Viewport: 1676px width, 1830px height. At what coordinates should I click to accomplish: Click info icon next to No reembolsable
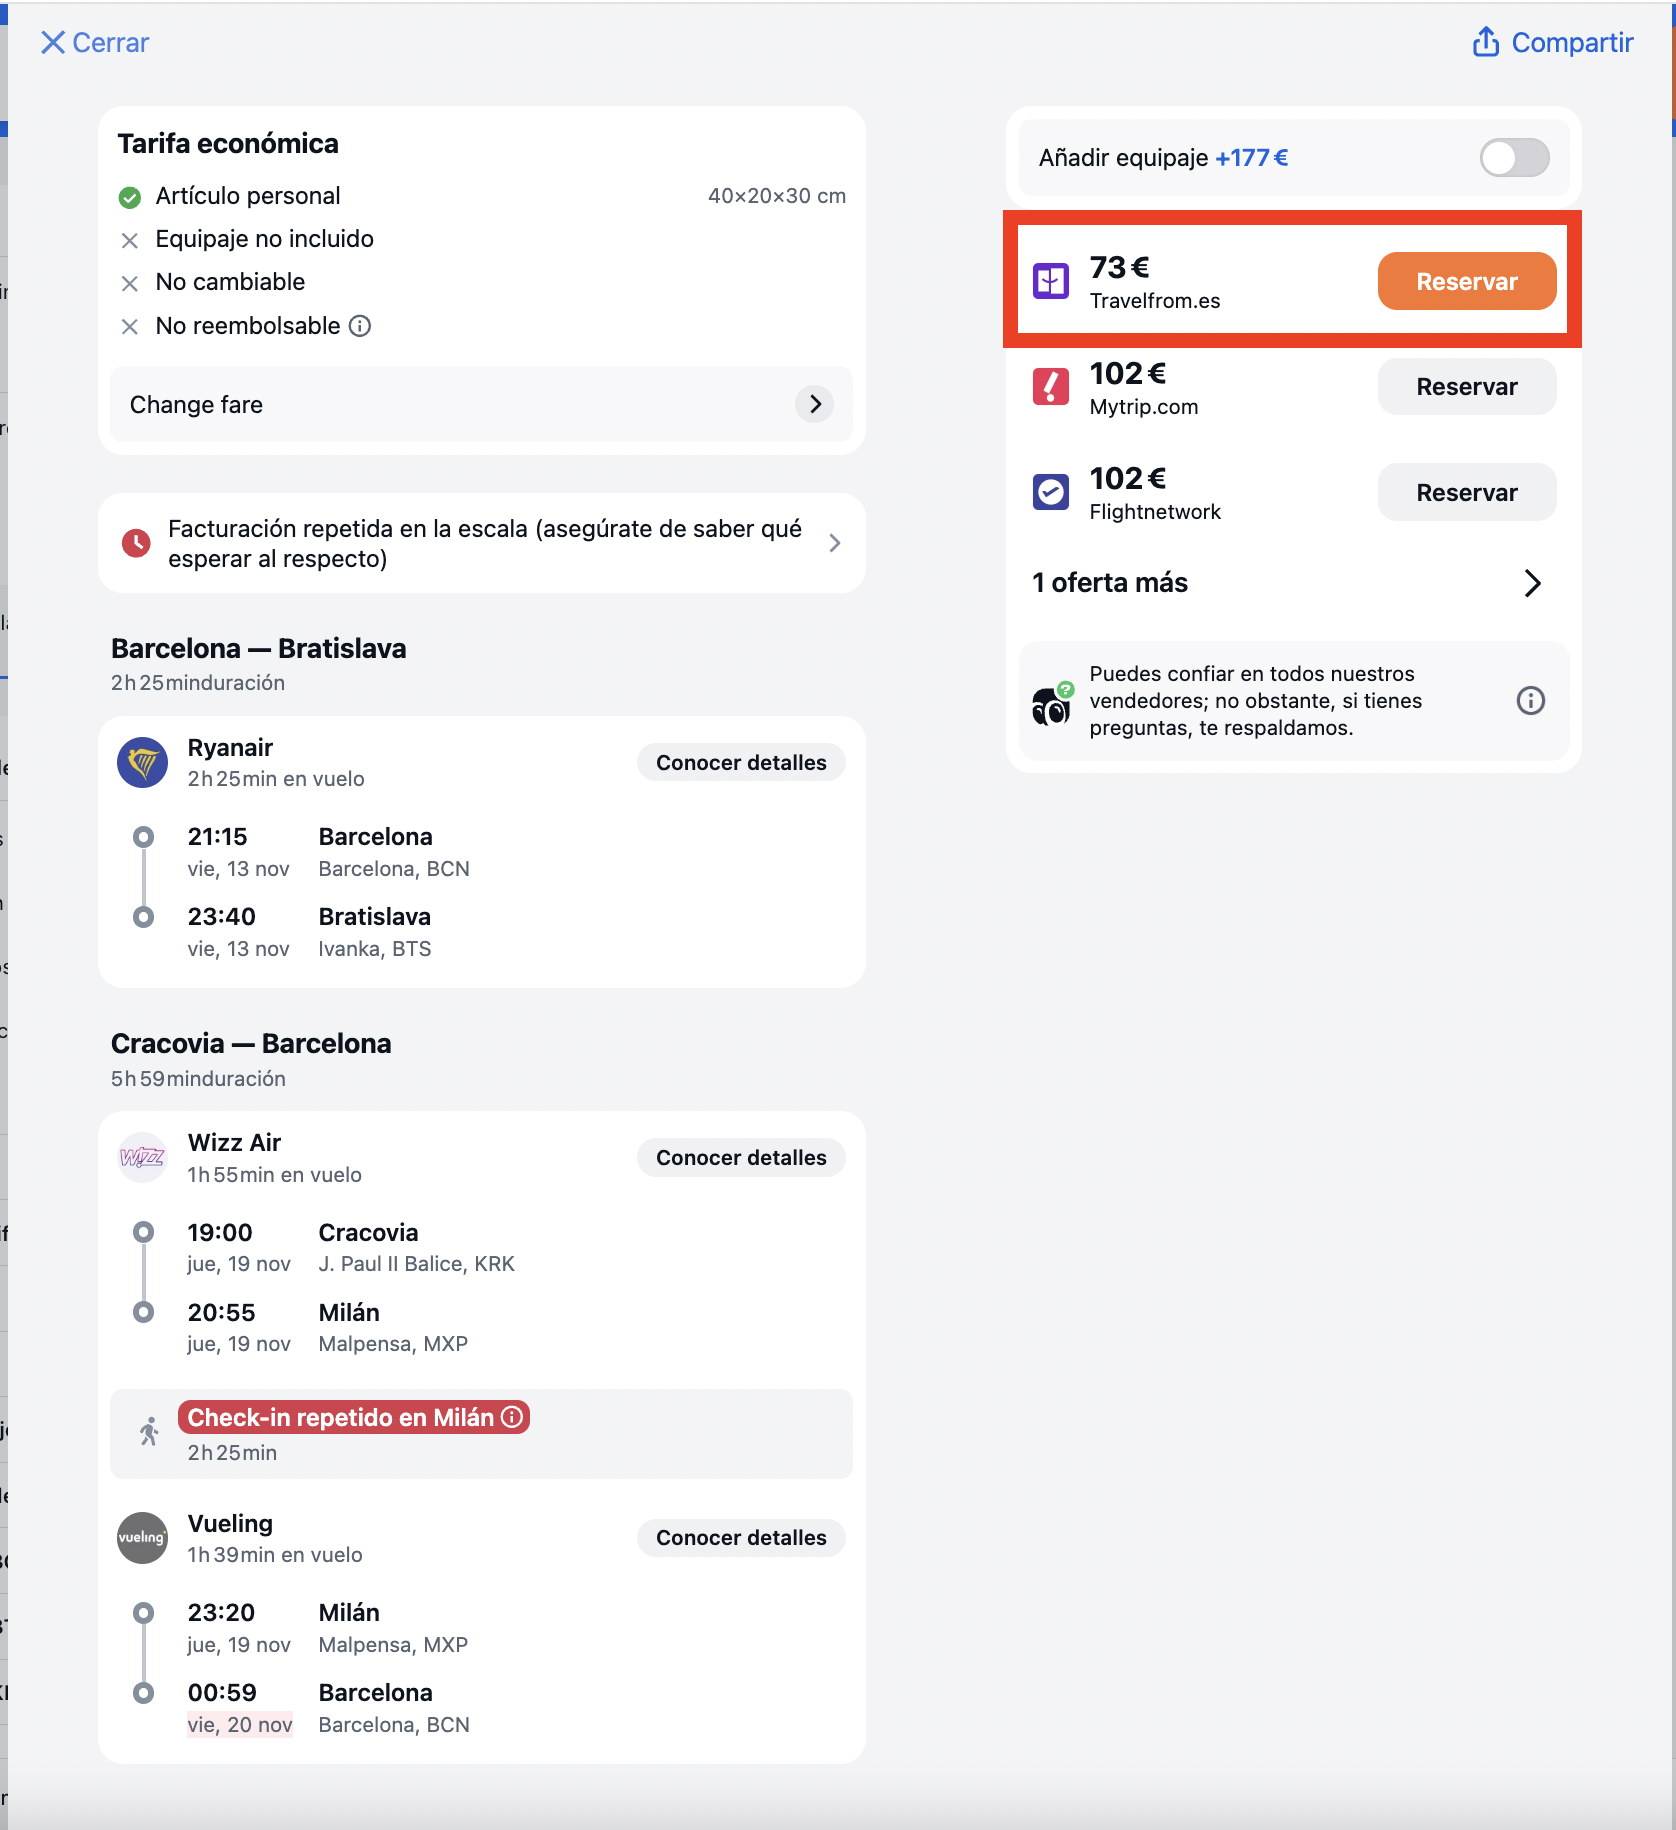pos(360,326)
